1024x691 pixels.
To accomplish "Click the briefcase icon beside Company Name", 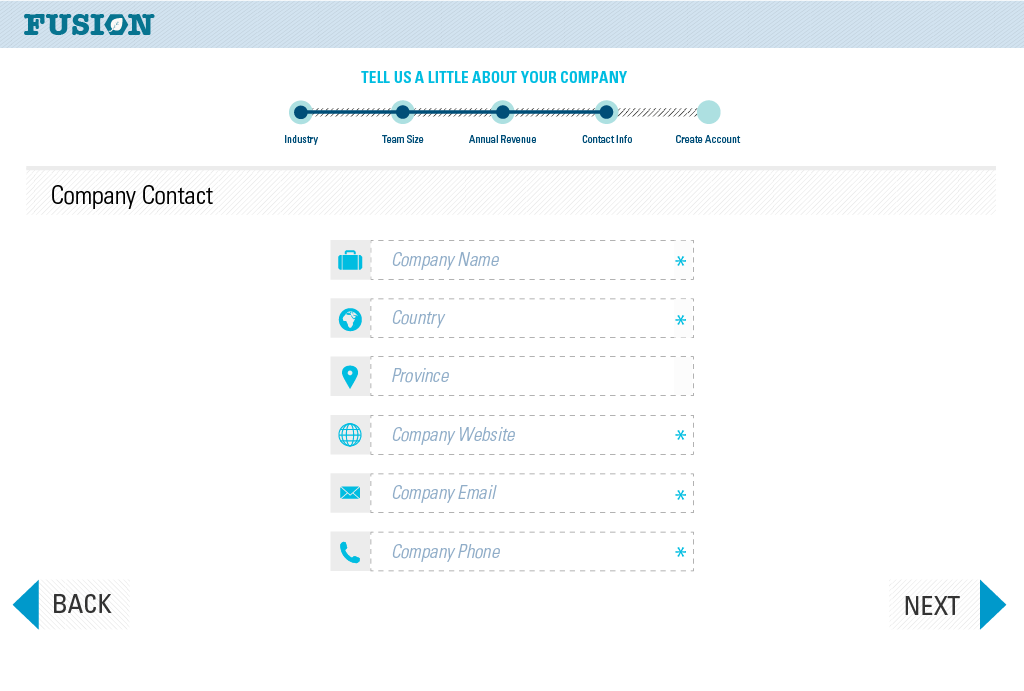I will point(350,259).
